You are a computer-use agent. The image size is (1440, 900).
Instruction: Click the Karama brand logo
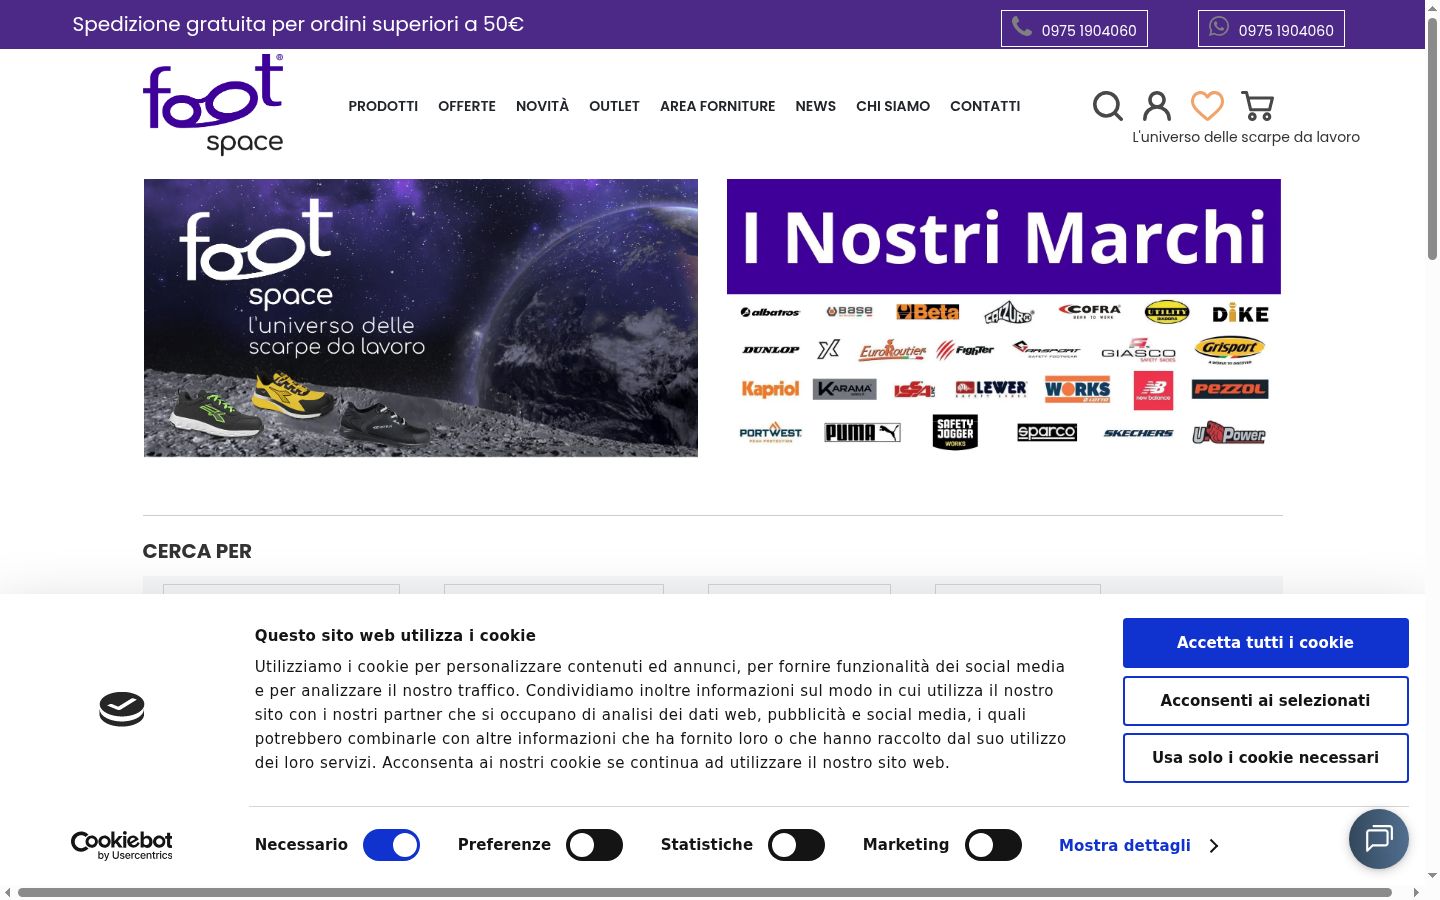point(845,389)
